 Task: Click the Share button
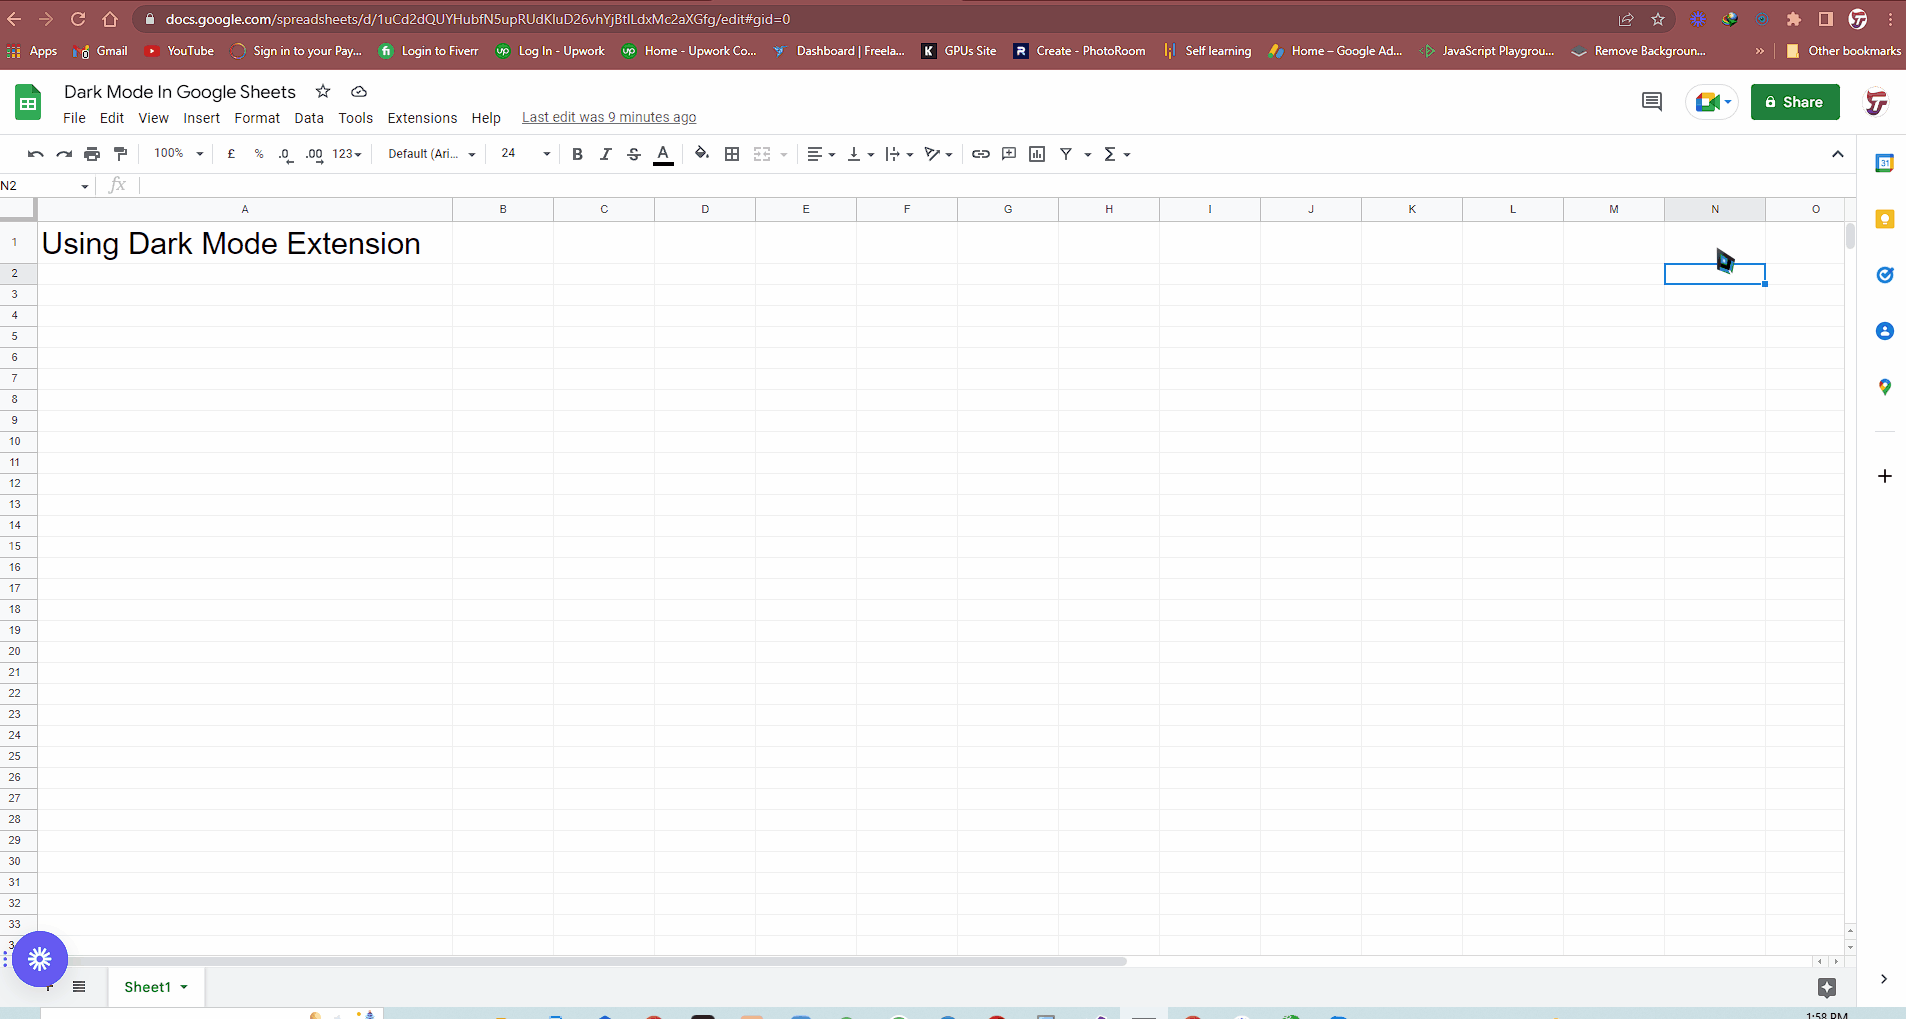click(x=1793, y=101)
